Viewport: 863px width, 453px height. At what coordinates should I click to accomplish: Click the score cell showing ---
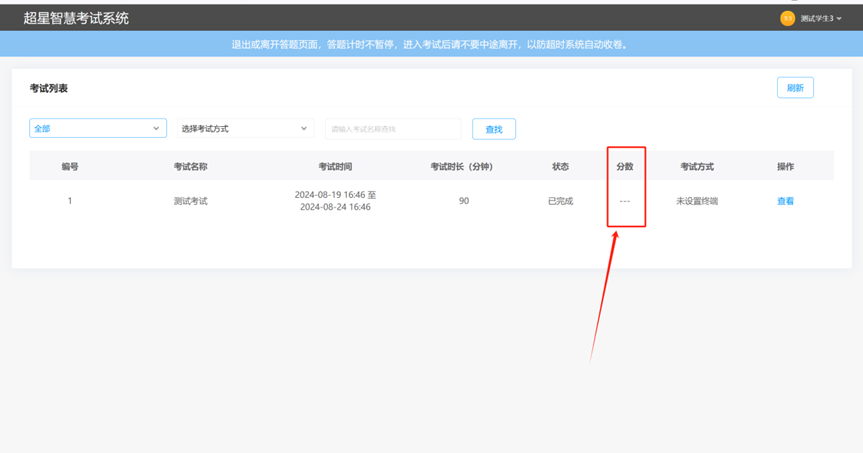625,201
